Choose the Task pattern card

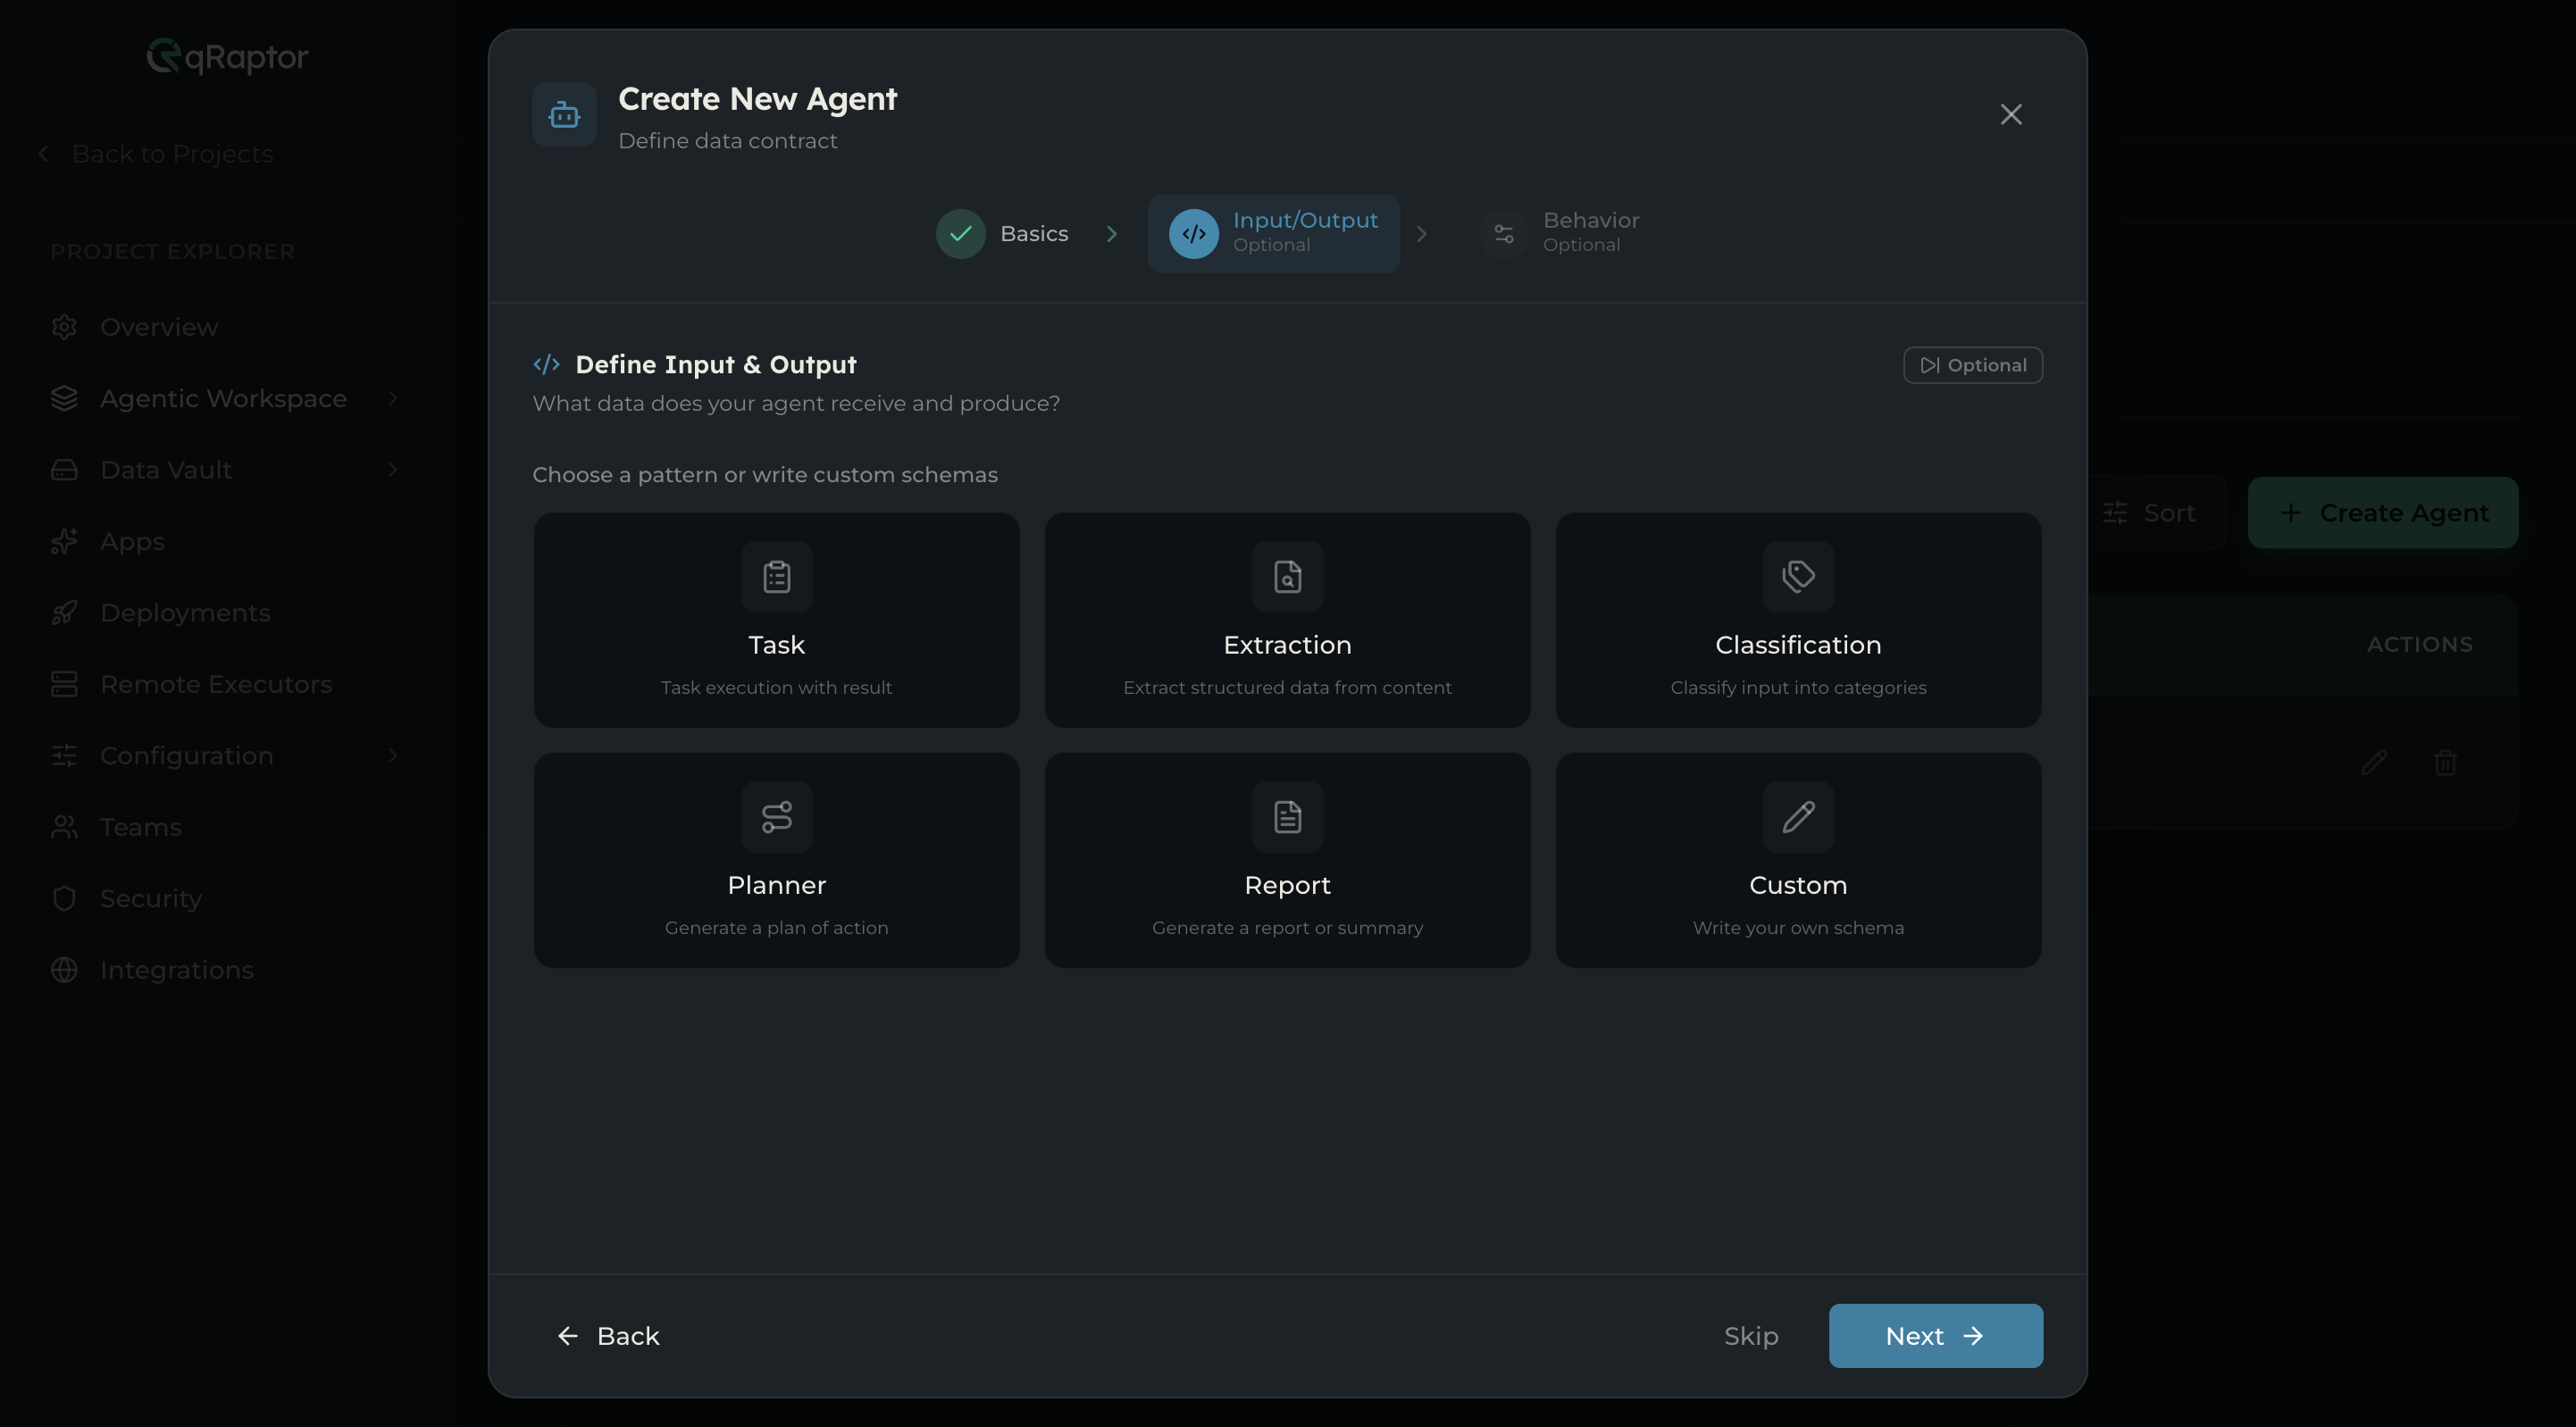[x=777, y=620]
